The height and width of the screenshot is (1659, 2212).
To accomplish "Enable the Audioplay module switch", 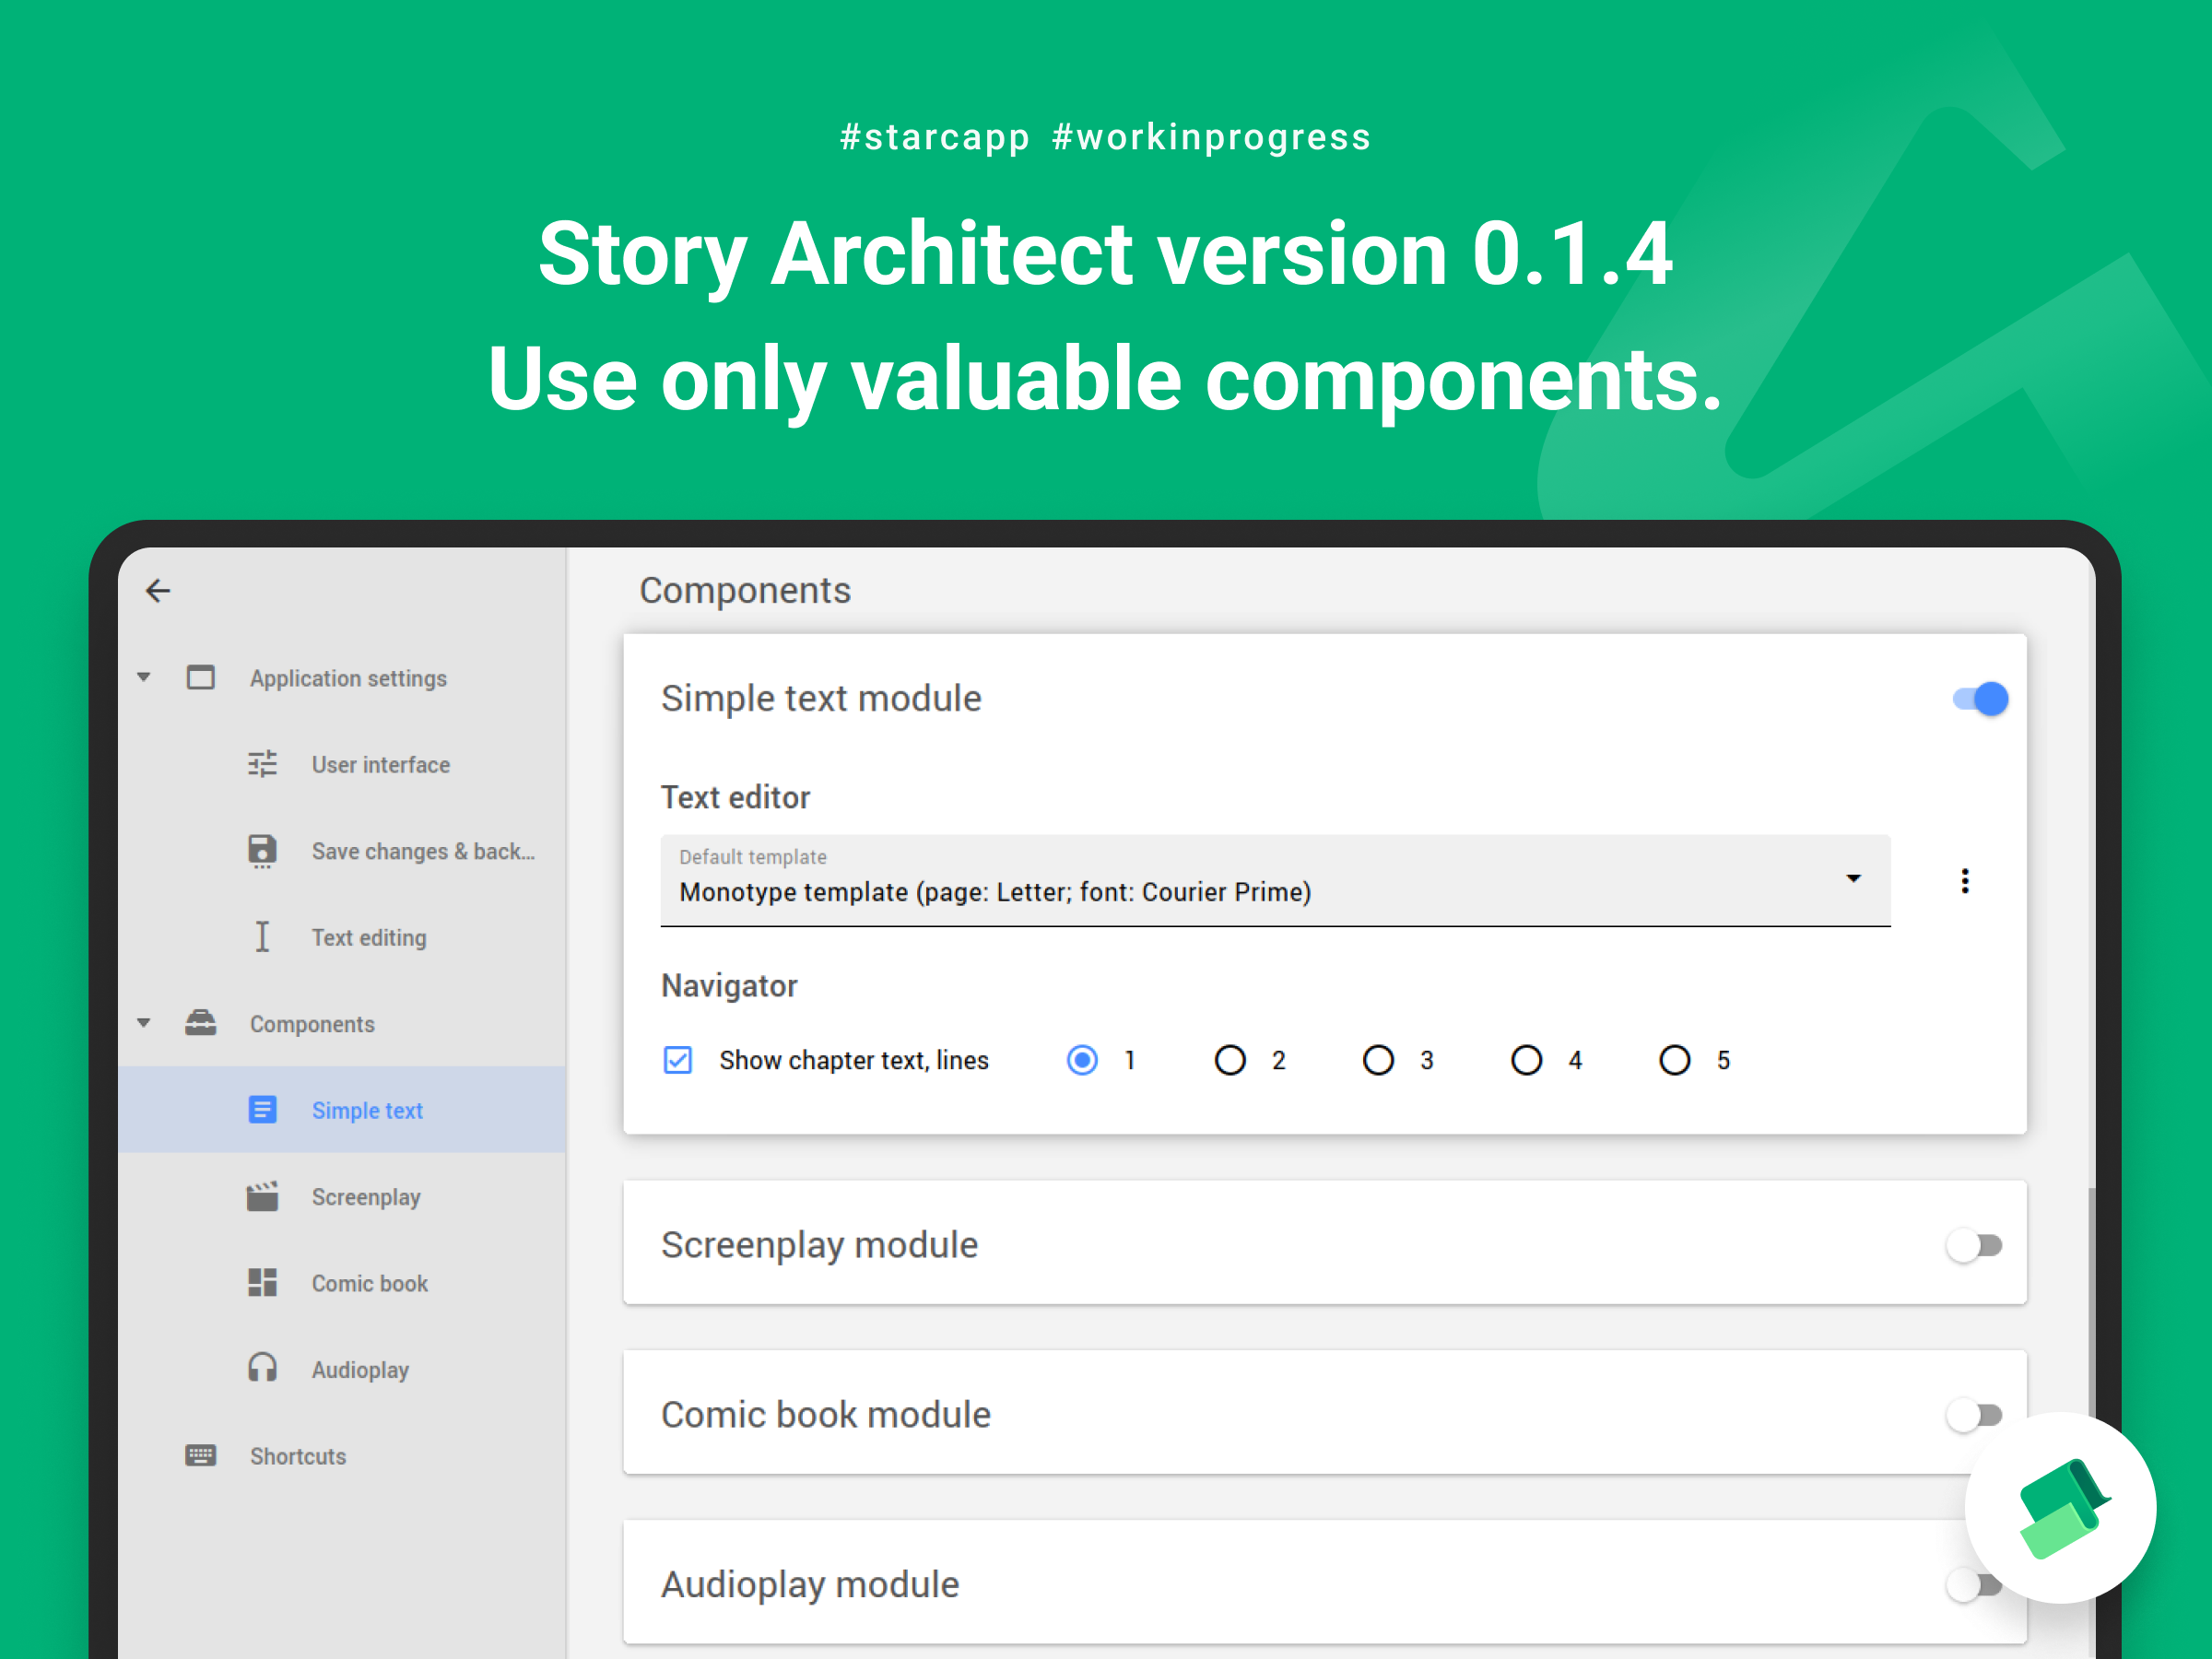I will (1974, 1585).
